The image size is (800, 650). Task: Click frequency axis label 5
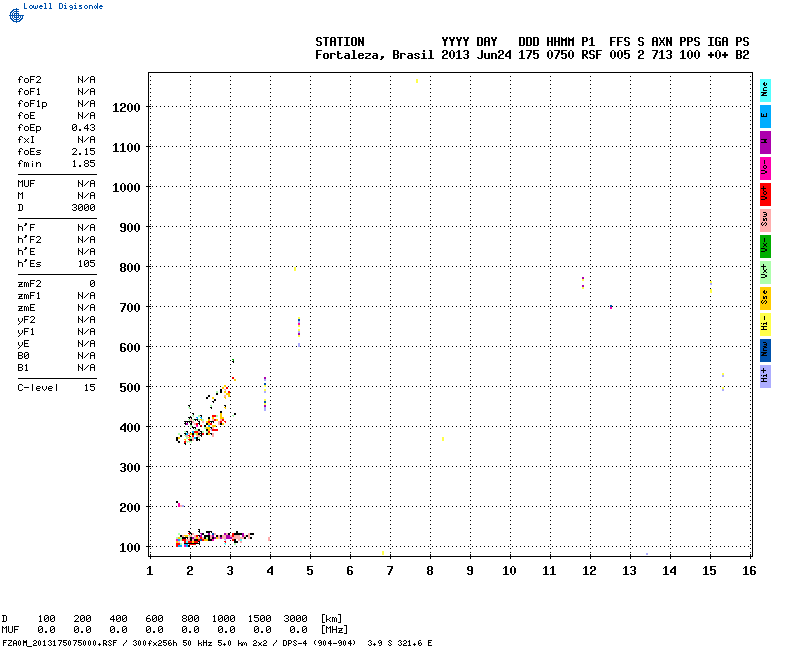coord(310,571)
